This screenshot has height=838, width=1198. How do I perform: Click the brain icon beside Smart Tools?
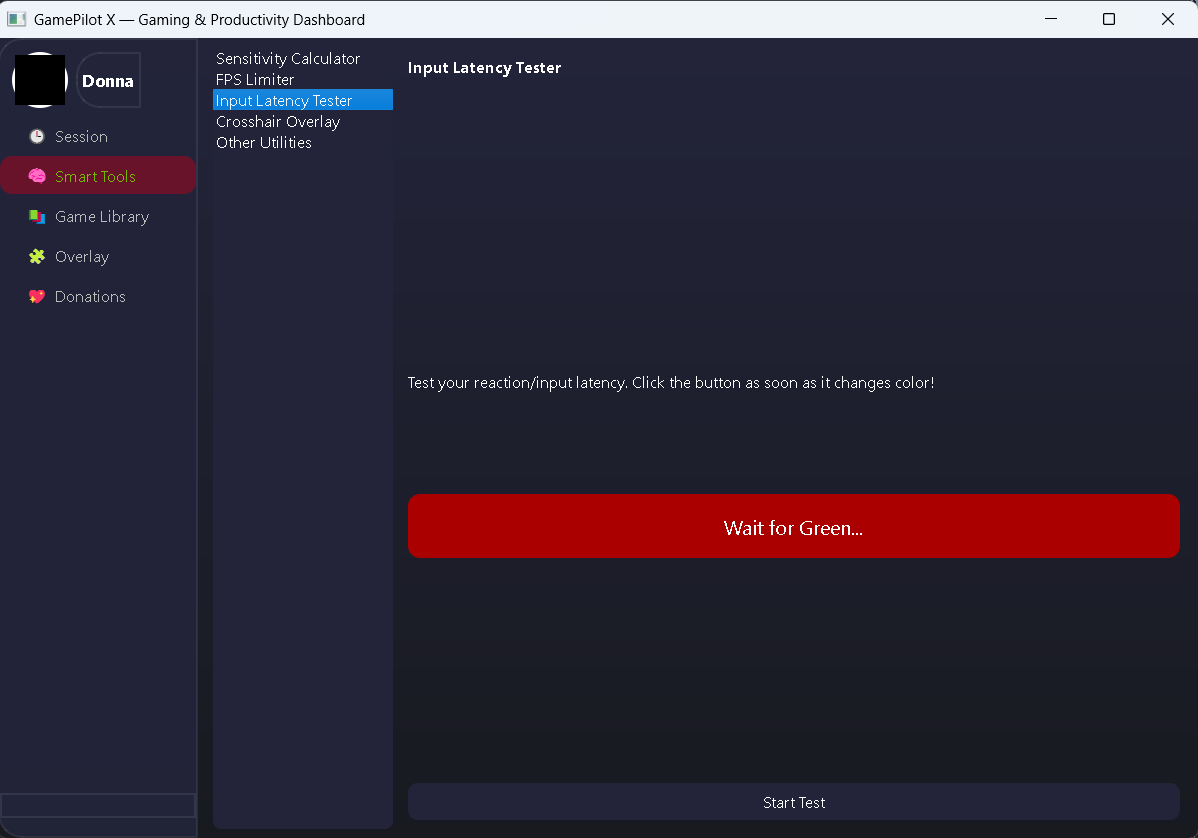[x=37, y=177]
